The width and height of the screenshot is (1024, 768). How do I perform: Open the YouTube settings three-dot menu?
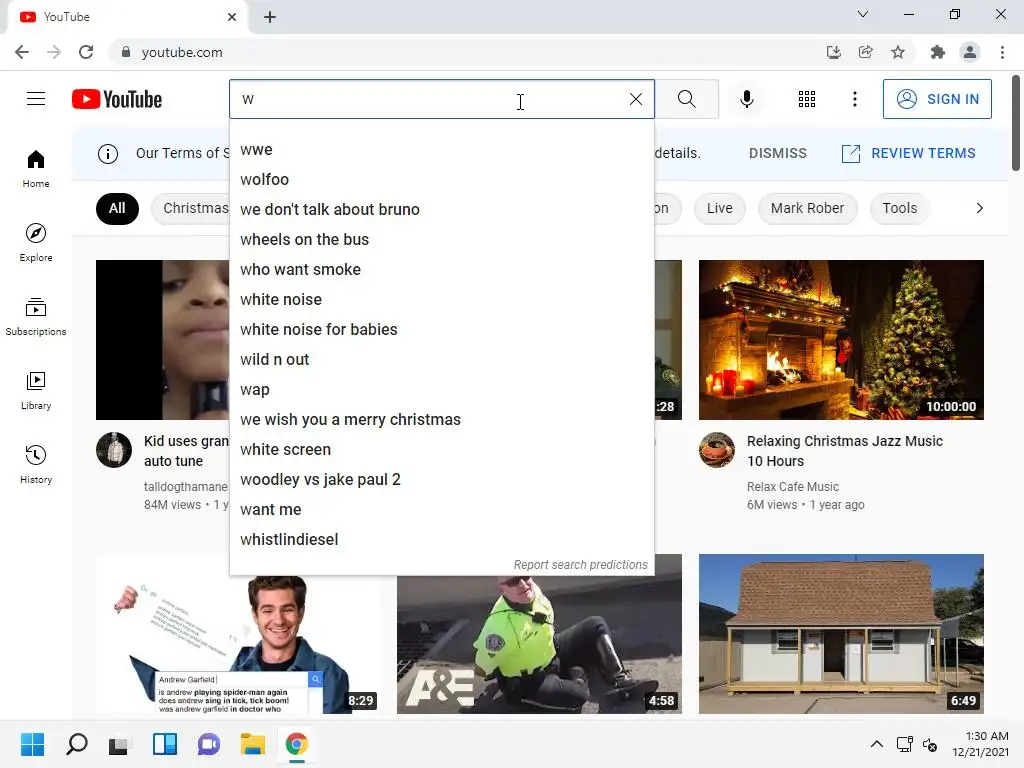click(x=854, y=99)
